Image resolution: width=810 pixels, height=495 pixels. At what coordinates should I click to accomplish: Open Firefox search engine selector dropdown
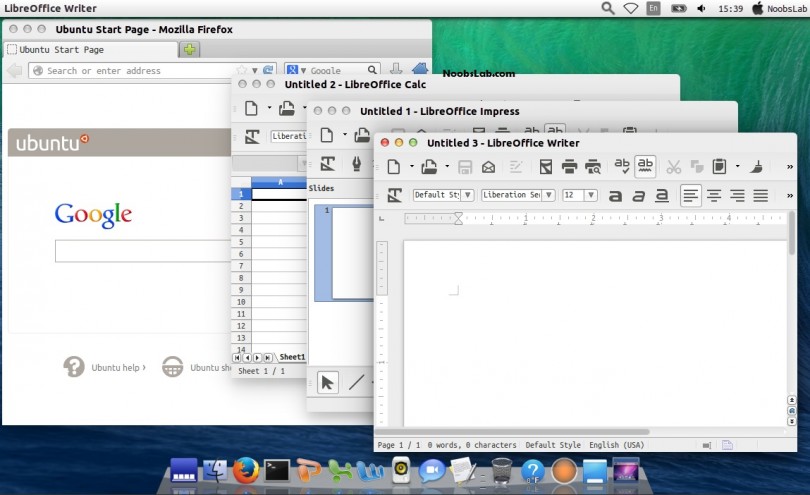(x=296, y=70)
